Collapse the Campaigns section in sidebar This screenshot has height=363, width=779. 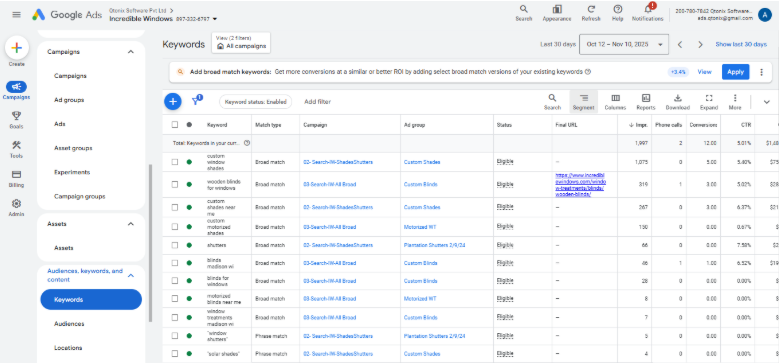click(x=131, y=52)
